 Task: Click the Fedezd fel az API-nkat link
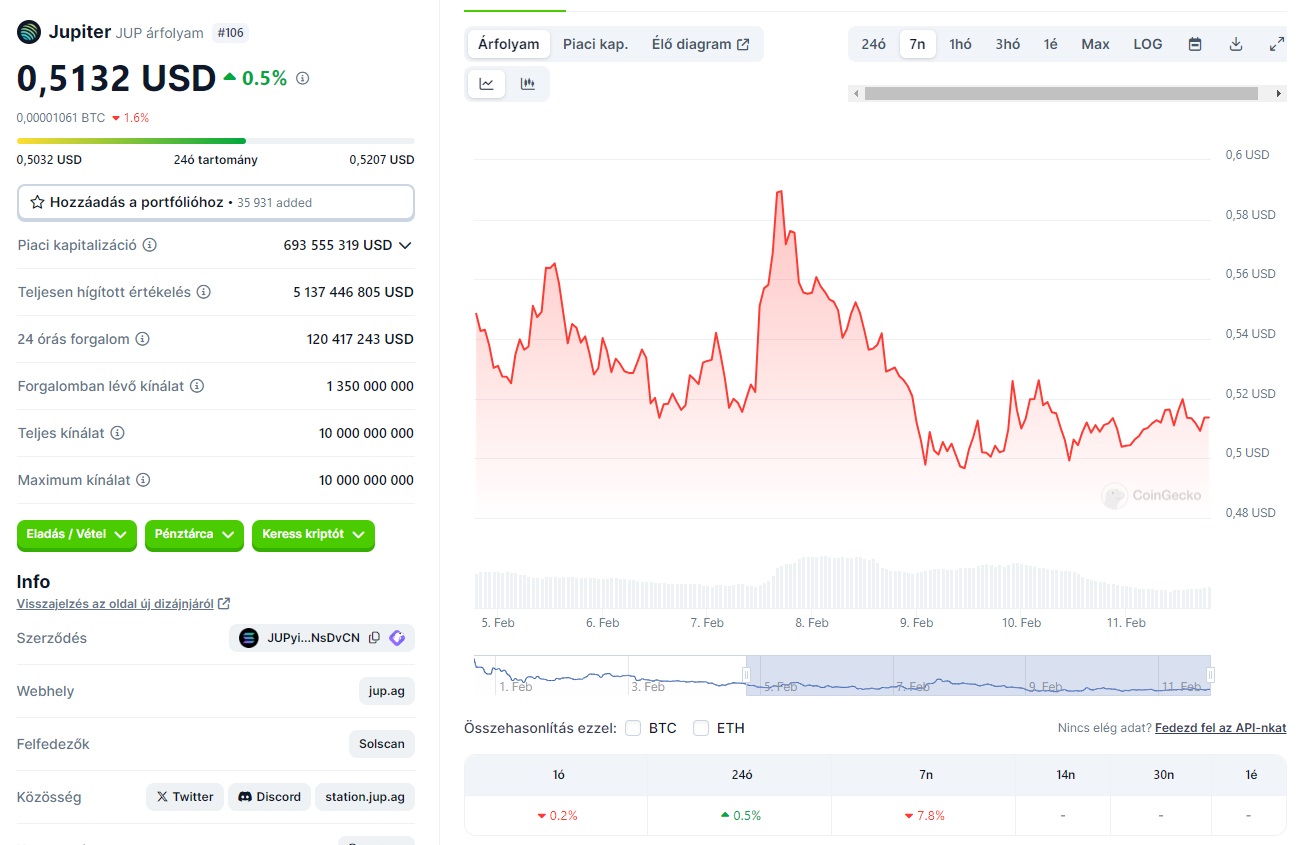pos(1221,728)
